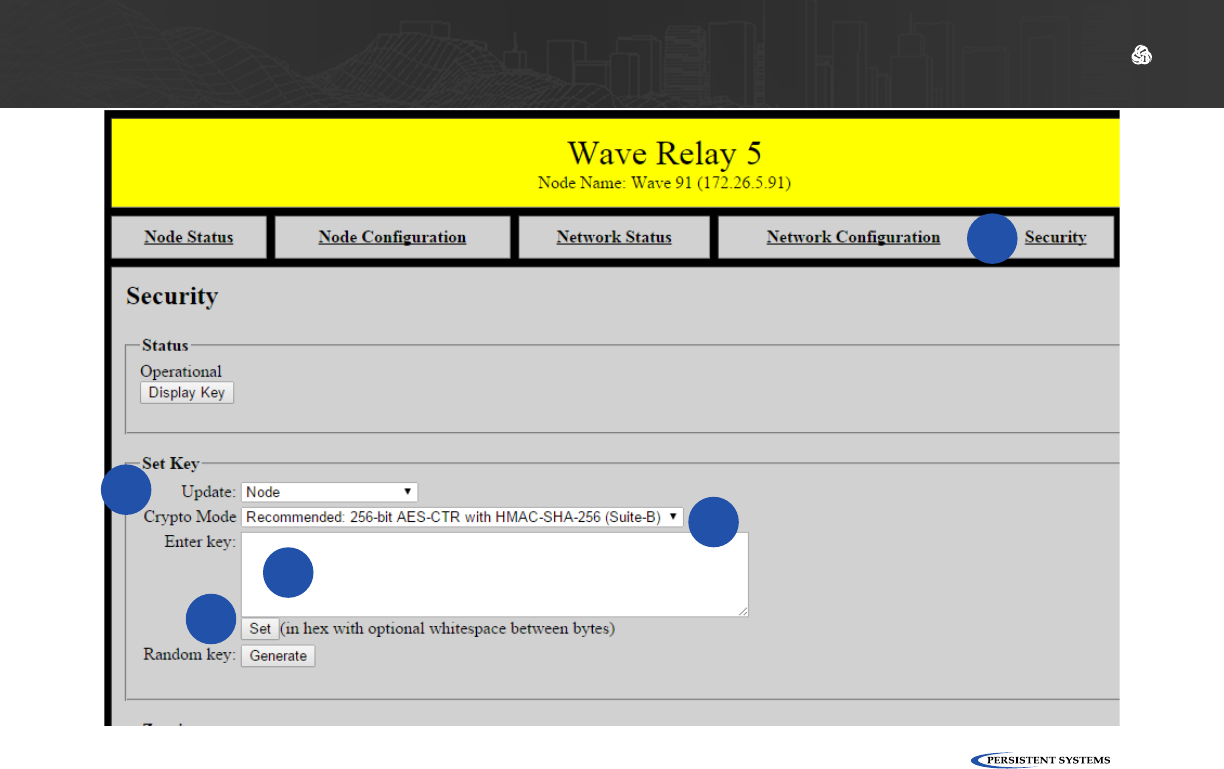Click the Display Key button
1224x769 pixels.
tap(187, 393)
